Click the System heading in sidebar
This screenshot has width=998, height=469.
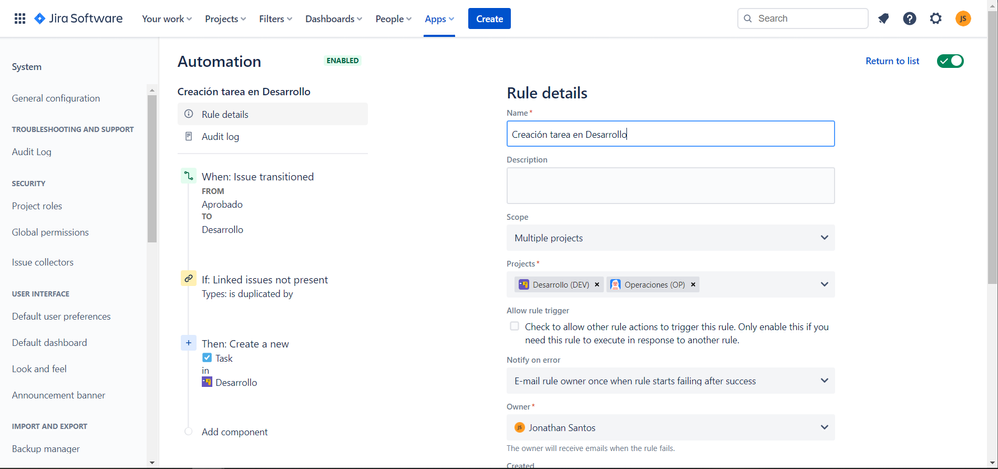tap(26, 67)
